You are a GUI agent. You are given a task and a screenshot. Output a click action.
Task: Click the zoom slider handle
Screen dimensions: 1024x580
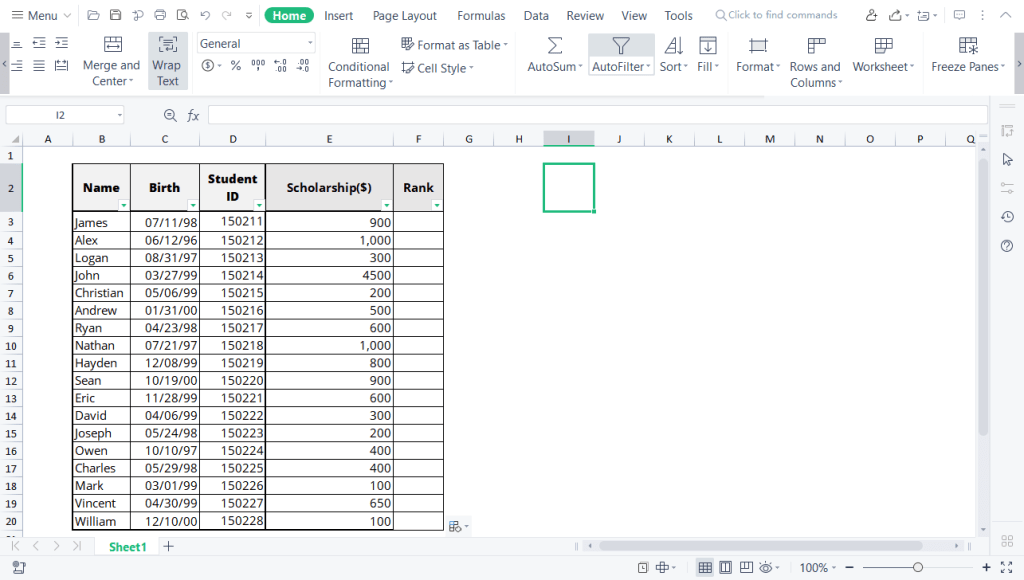(x=917, y=568)
